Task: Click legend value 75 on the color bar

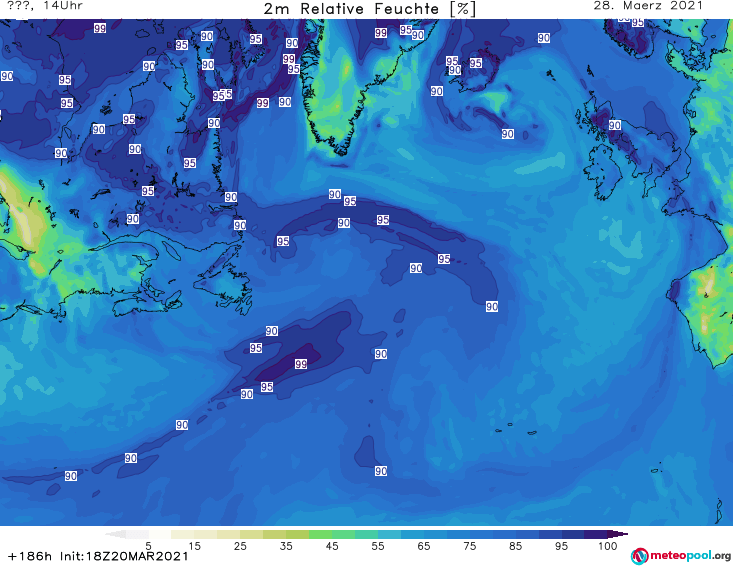Action: click(x=469, y=546)
